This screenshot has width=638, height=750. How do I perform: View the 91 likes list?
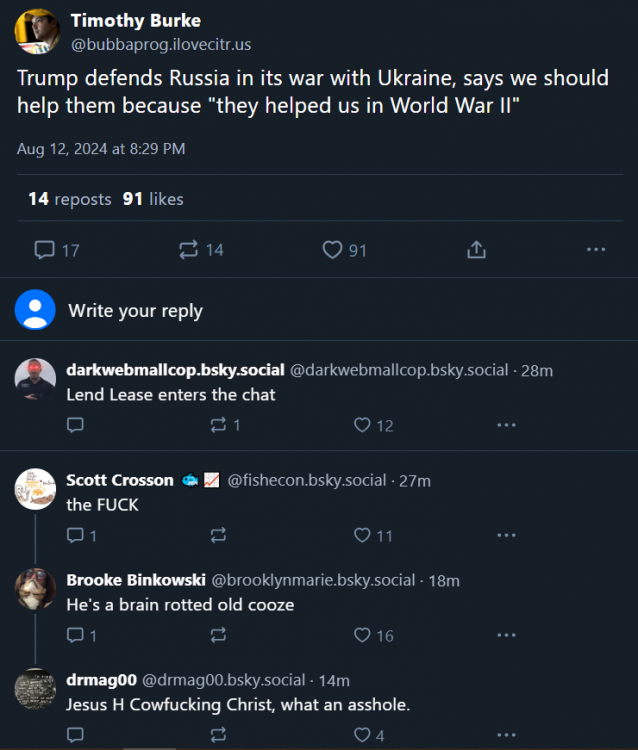(153, 199)
